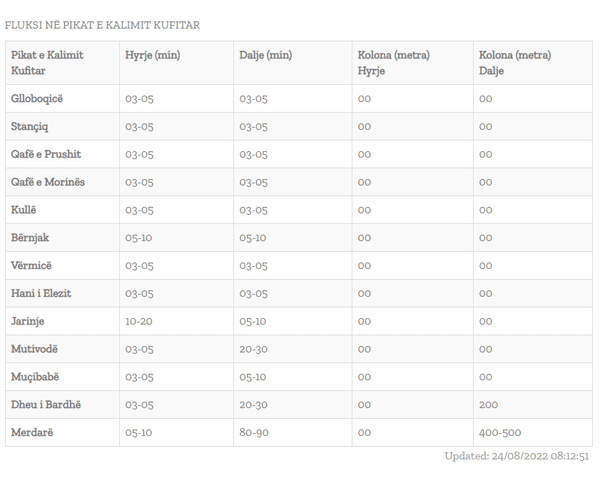Click Jarinje's 10-20 entry time
Viewport: 600px width, 483px height.
[139, 321]
